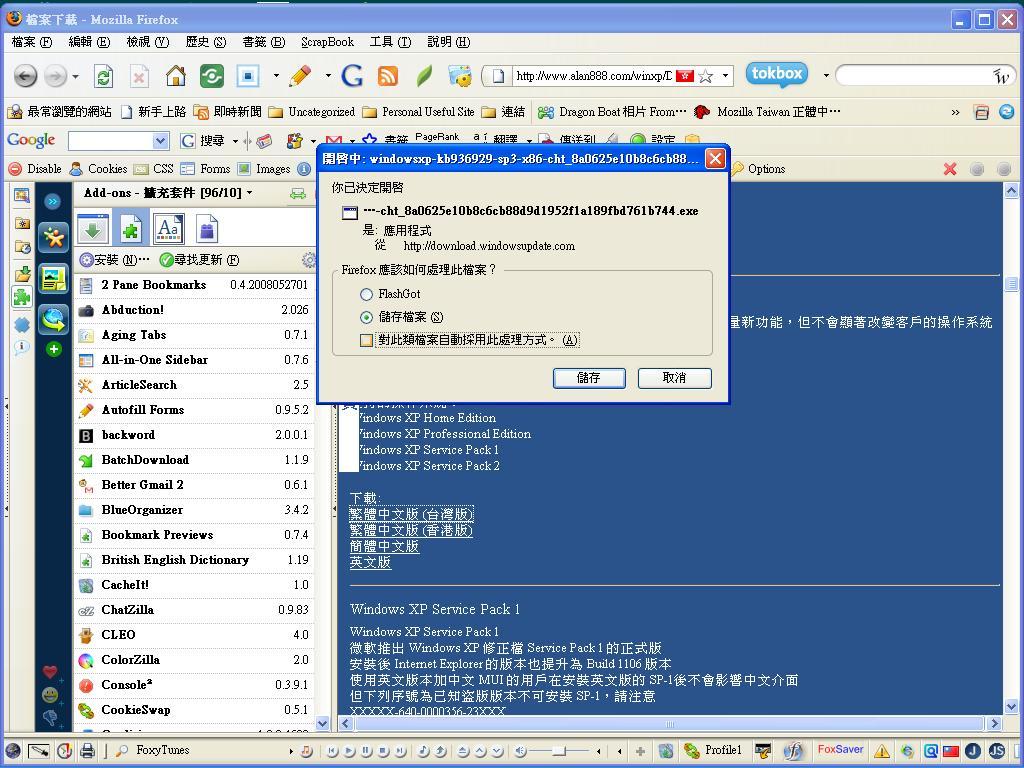The width and height of the screenshot is (1024, 768).
Task: Click the FoxSaver status bar icon
Action: pyautogui.click(x=840, y=750)
